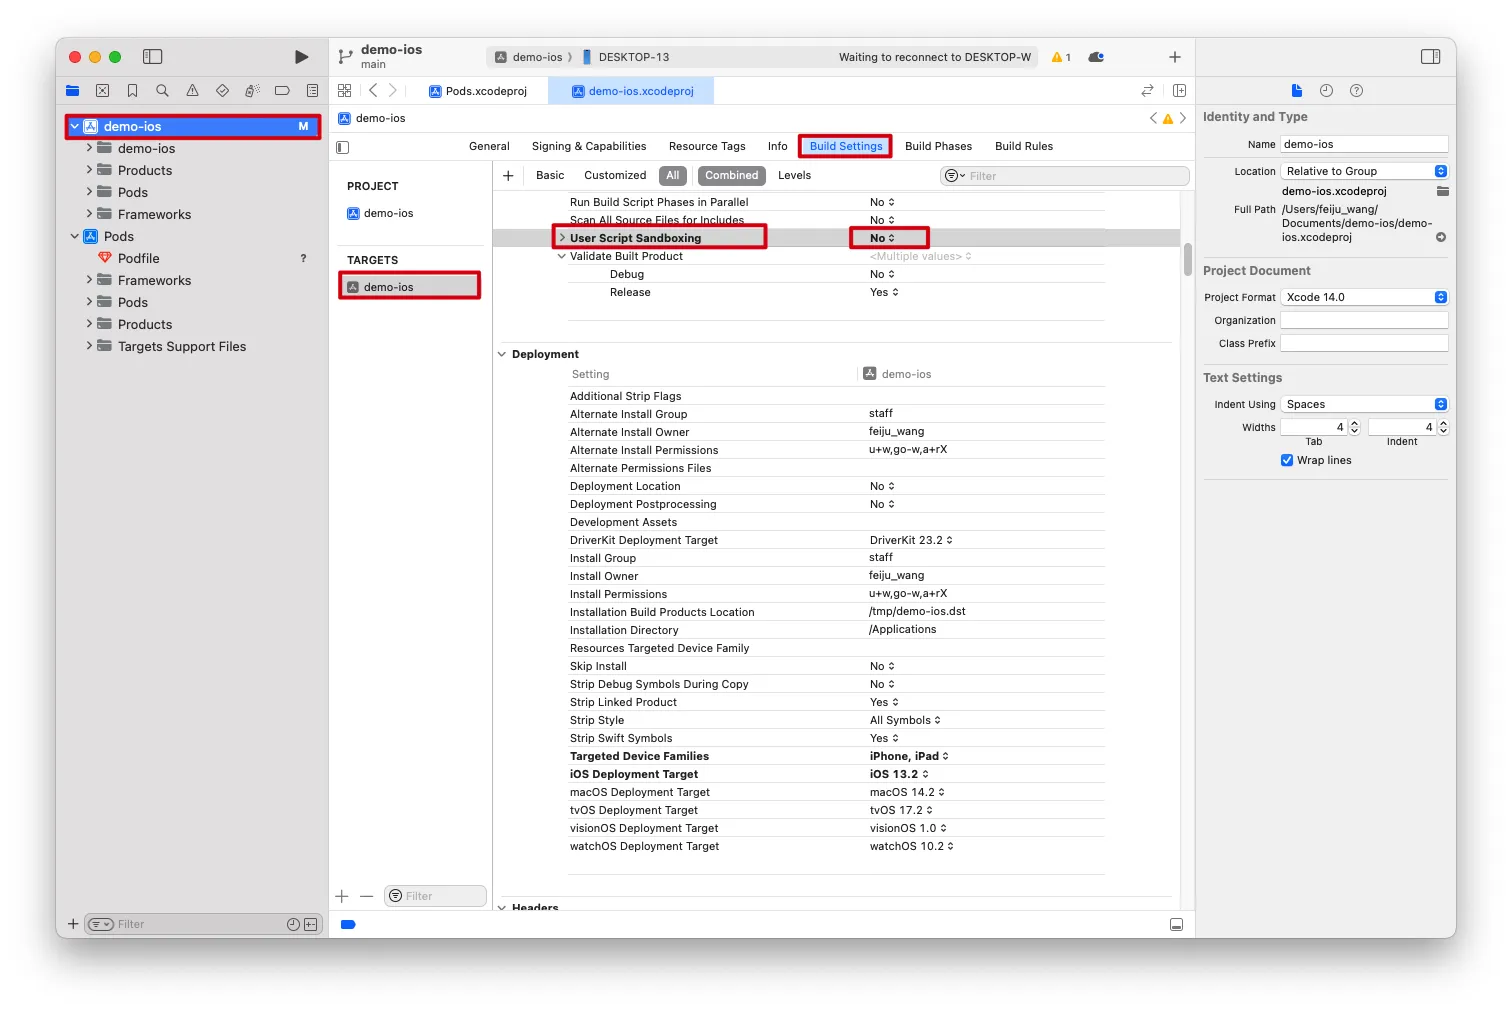Screen dimensions: 1512x1012
Task: Hide the navigator sidebar
Action: pos(153,57)
